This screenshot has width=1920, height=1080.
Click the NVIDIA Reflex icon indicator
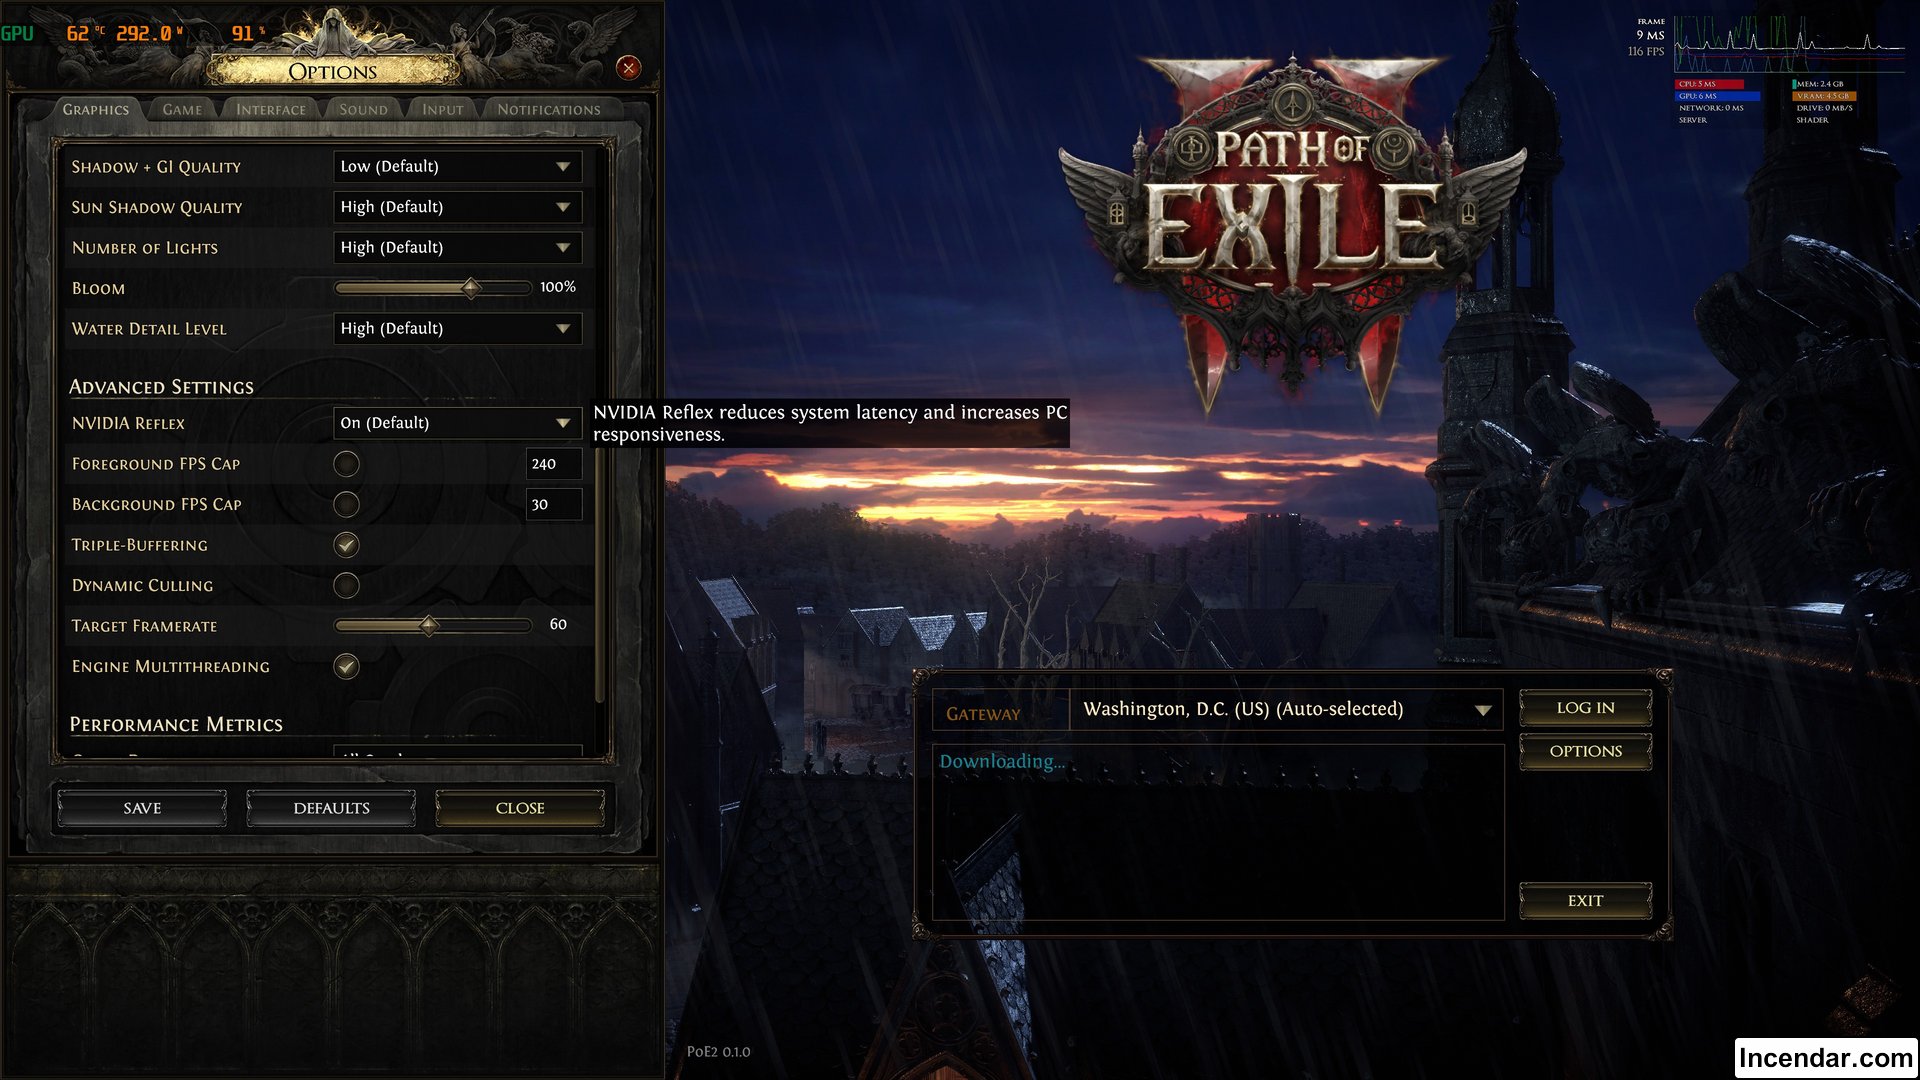pyautogui.click(x=563, y=422)
